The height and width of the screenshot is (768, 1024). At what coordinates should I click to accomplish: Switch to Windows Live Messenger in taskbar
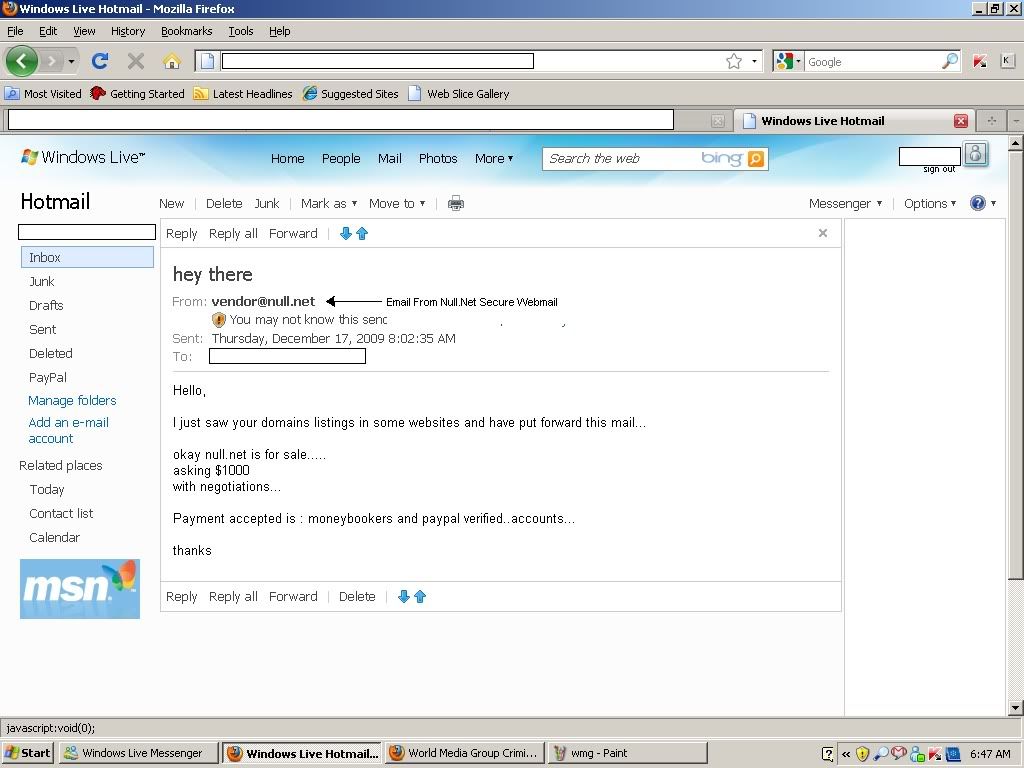(x=138, y=753)
